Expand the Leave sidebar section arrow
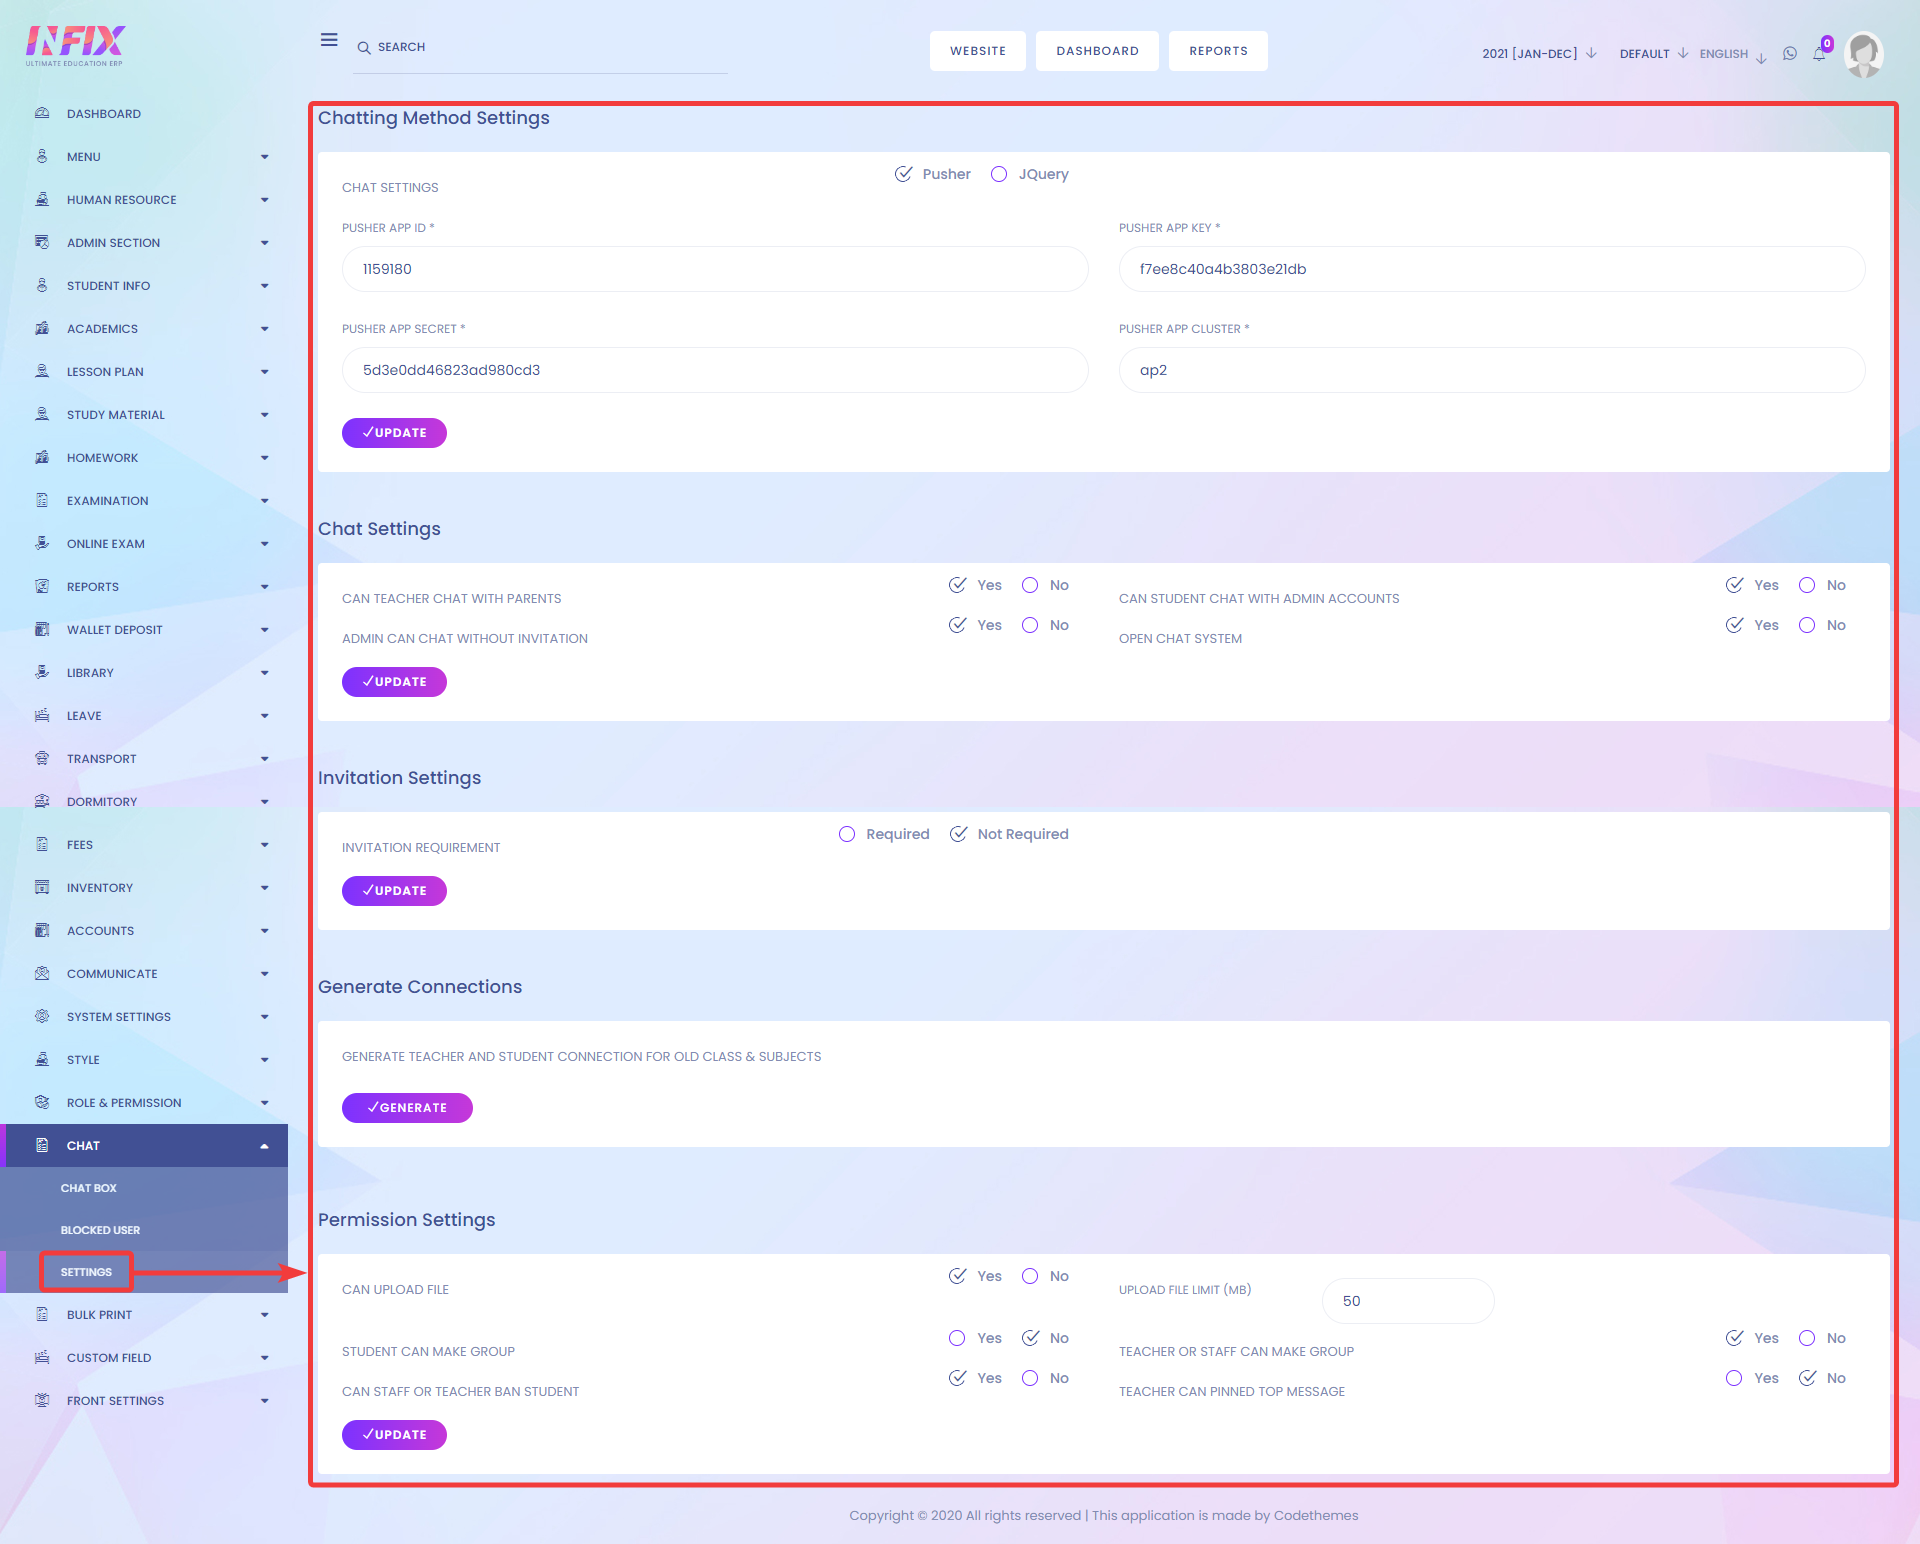 point(265,716)
